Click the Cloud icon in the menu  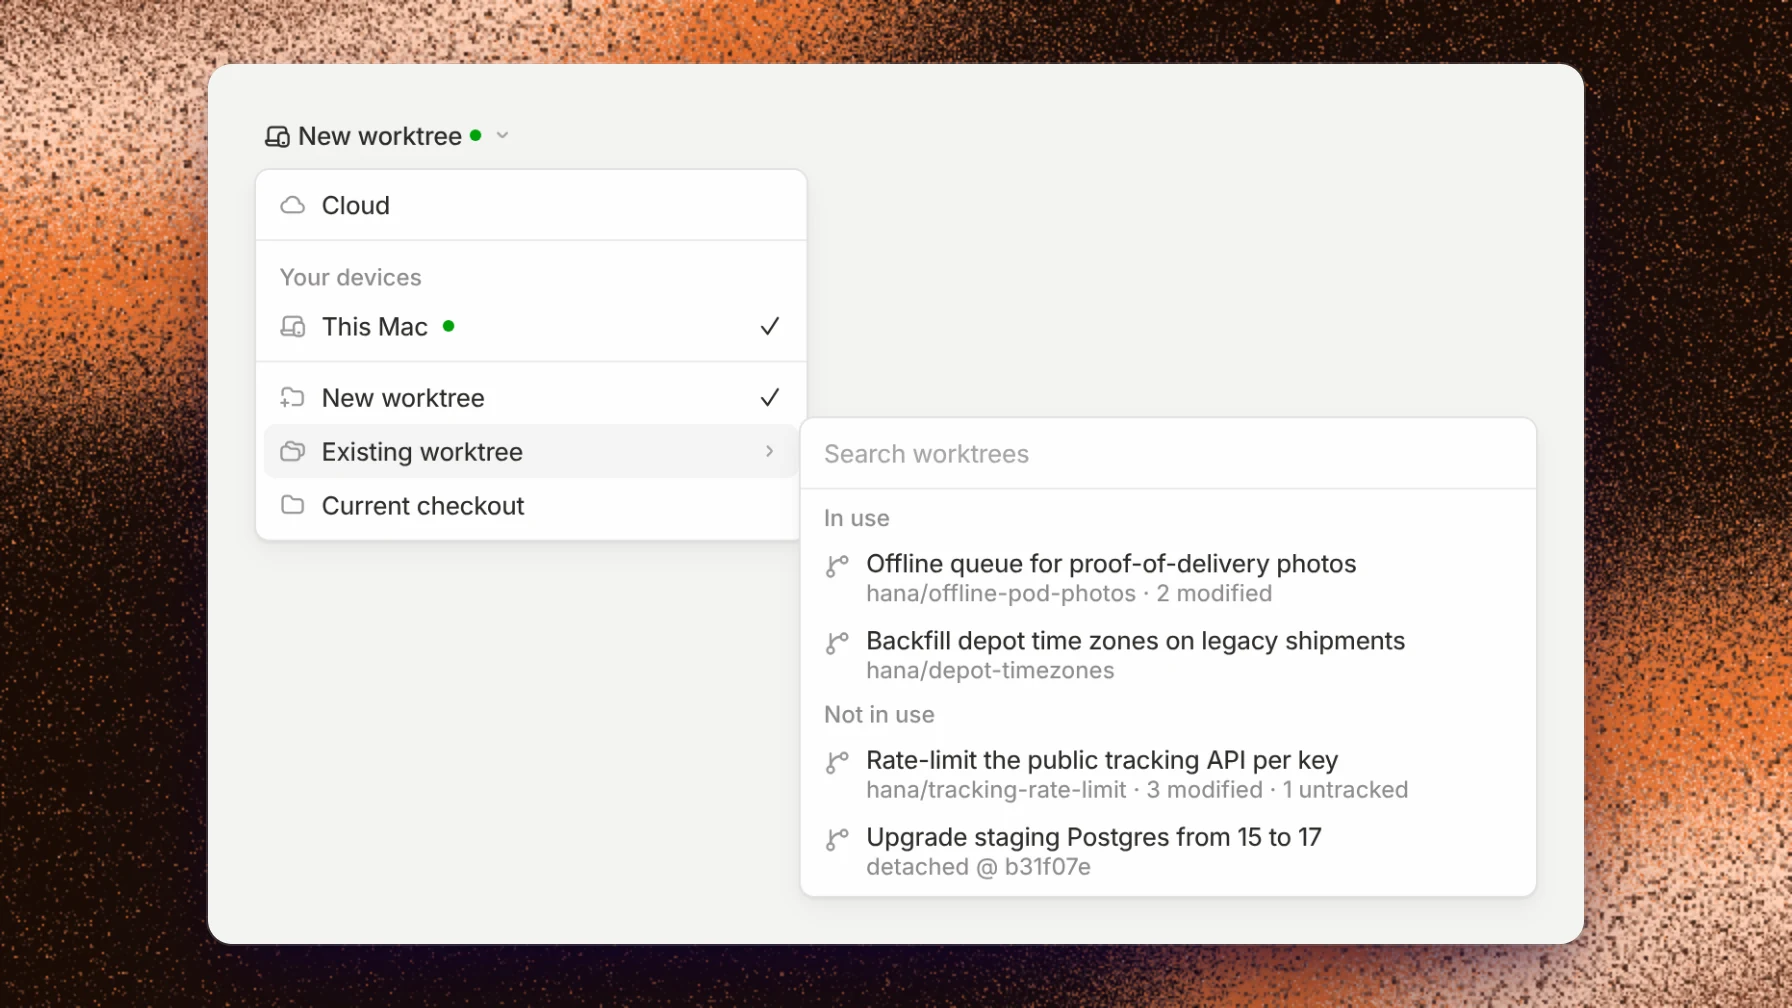292,205
